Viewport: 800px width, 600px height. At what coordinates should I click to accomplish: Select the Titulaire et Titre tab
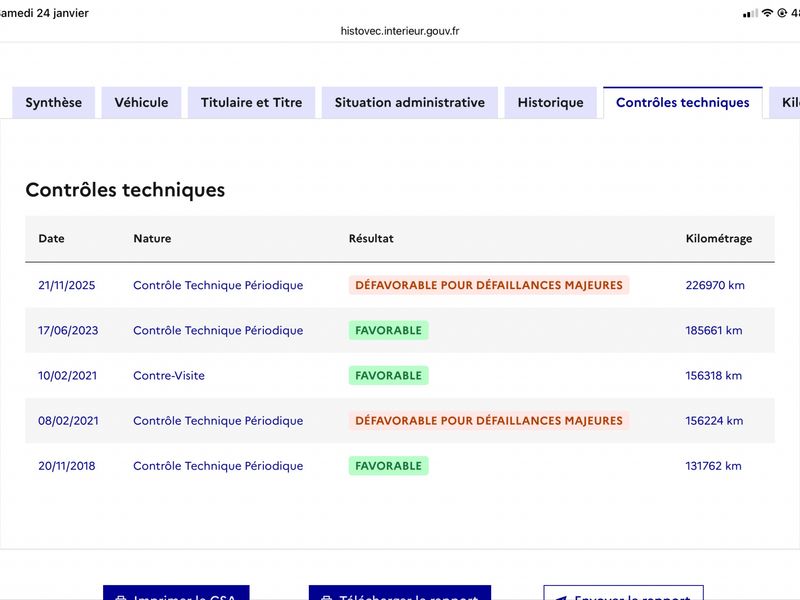pyautogui.click(x=251, y=103)
